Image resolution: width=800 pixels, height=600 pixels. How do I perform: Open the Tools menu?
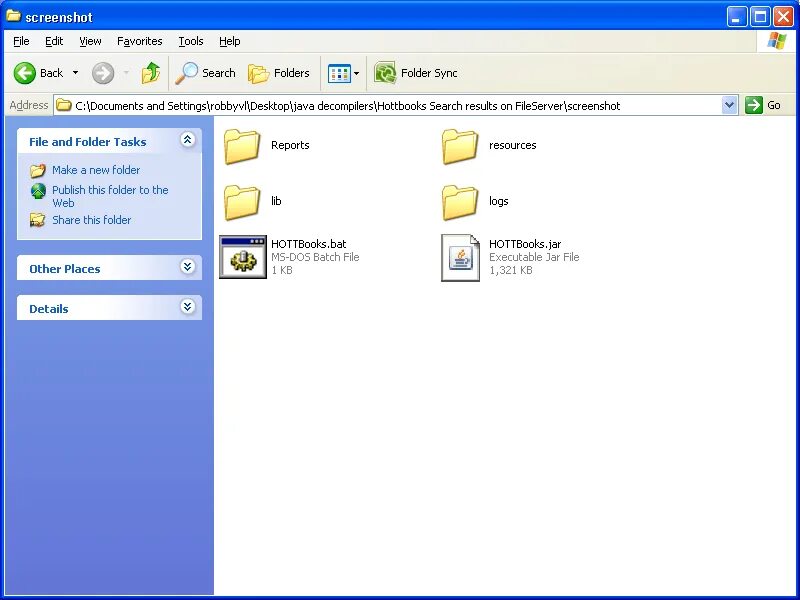coord(191,41)
